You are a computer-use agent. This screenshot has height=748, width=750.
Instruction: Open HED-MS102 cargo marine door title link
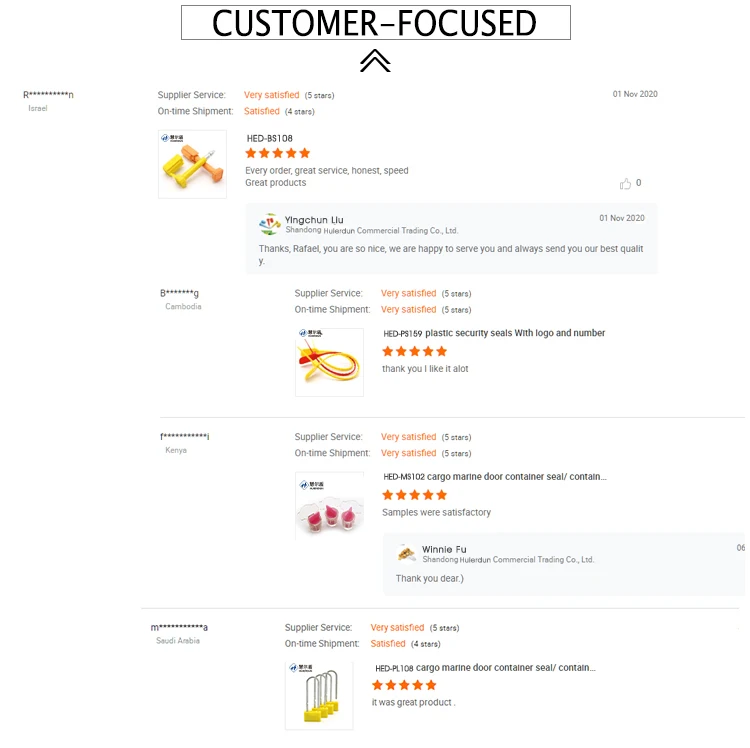point(494,477)
